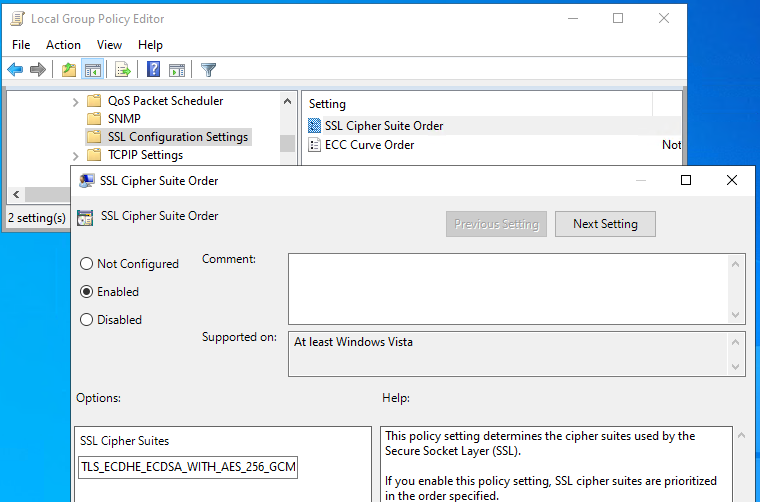760x502 pixels.
Task: Open the File menu
Action: point(21,45)
